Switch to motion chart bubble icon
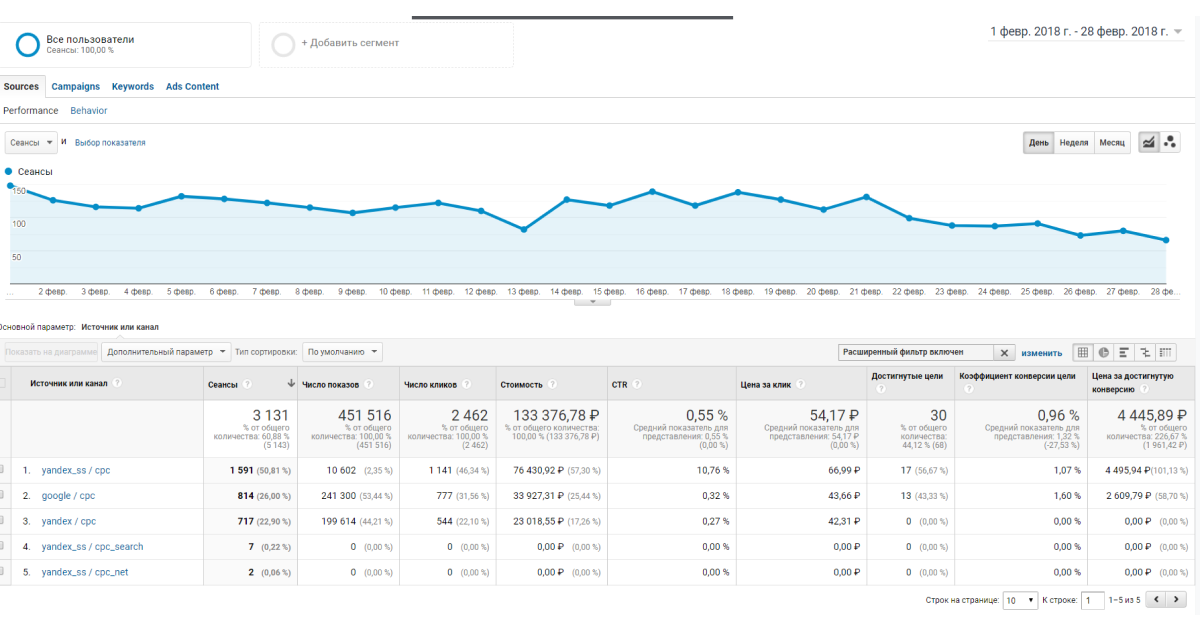1200x630 pixels. tap(1170, 143)
